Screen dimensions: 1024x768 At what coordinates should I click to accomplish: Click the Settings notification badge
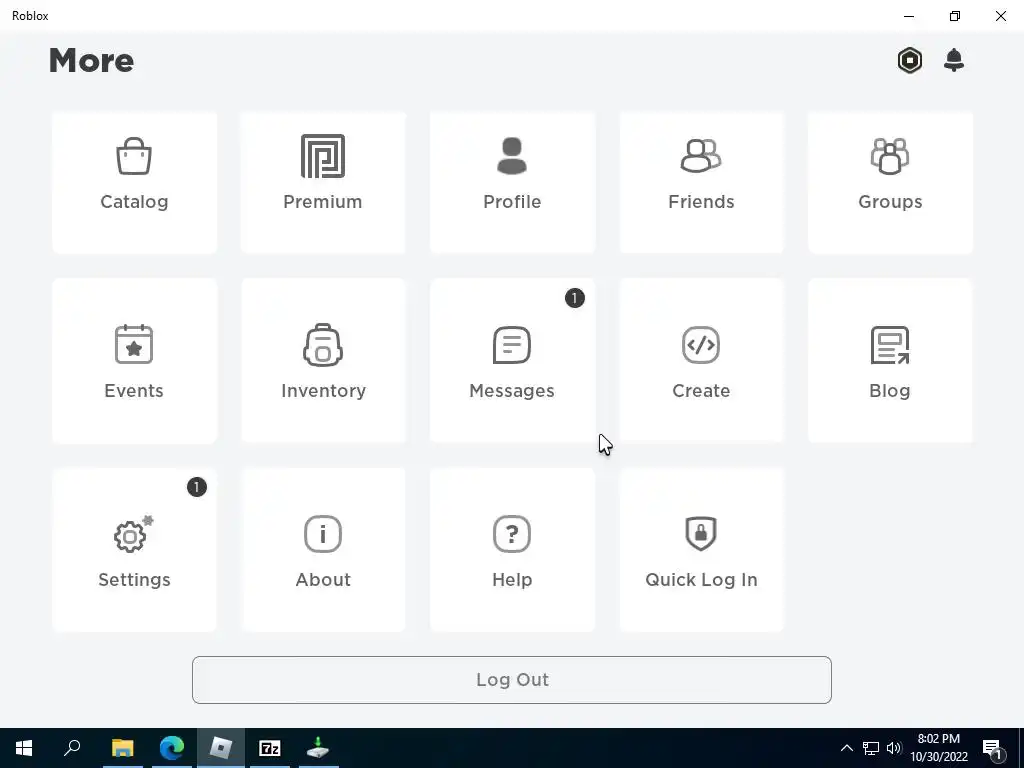197,487
